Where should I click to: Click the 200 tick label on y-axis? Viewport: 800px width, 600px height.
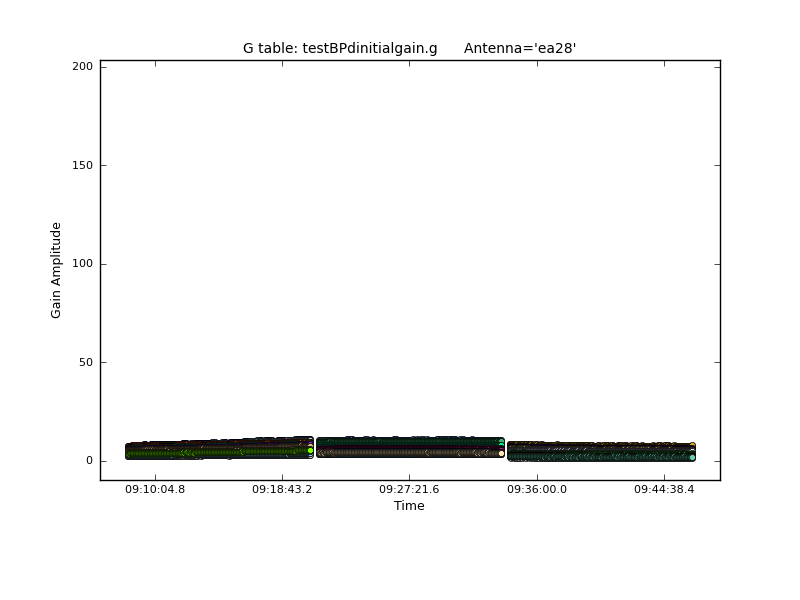point(82,66)
